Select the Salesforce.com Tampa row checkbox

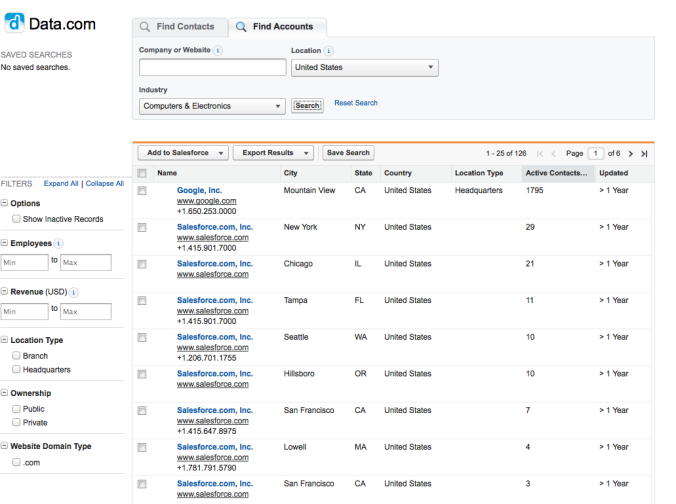[142, 301]
